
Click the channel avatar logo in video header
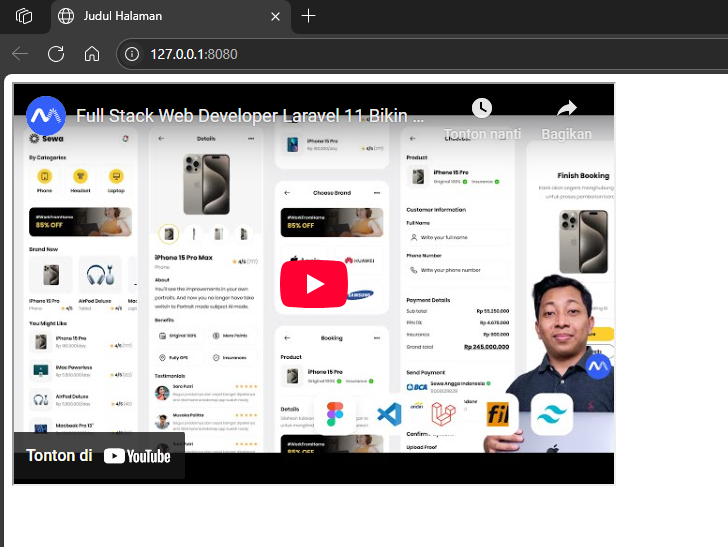pyautogui.click(x=46, y=116)
